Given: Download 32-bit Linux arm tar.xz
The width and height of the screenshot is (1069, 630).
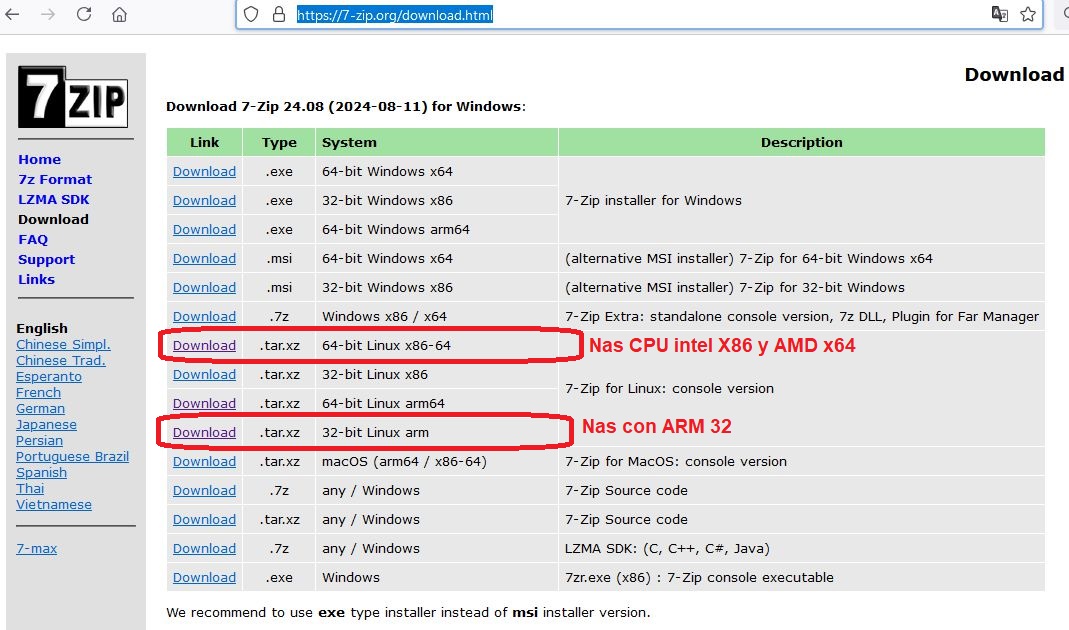Looking at the screenshot, I should point(204,433).
